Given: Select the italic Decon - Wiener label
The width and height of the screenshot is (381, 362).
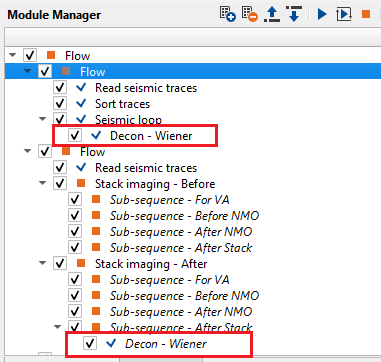Looking at the screenshot, I should 166,344.
